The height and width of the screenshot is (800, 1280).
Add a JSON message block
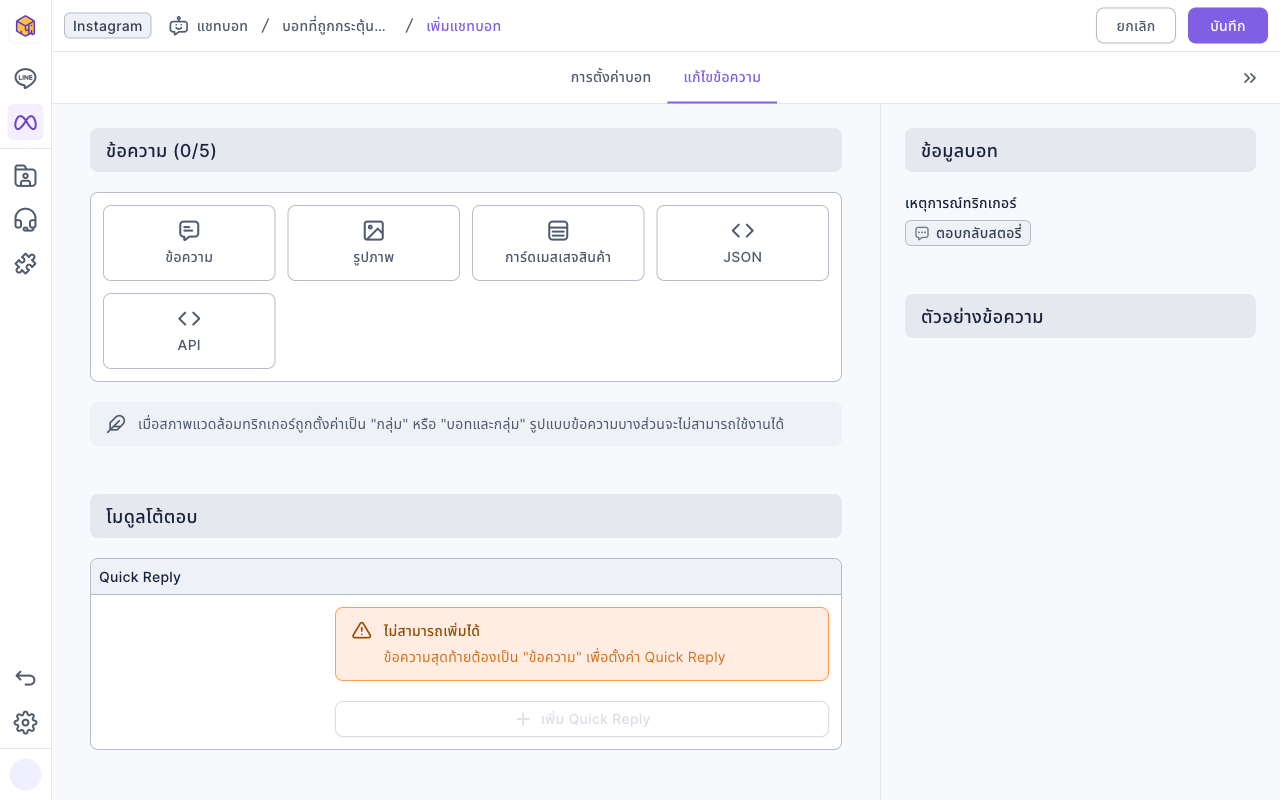point(743,243)
